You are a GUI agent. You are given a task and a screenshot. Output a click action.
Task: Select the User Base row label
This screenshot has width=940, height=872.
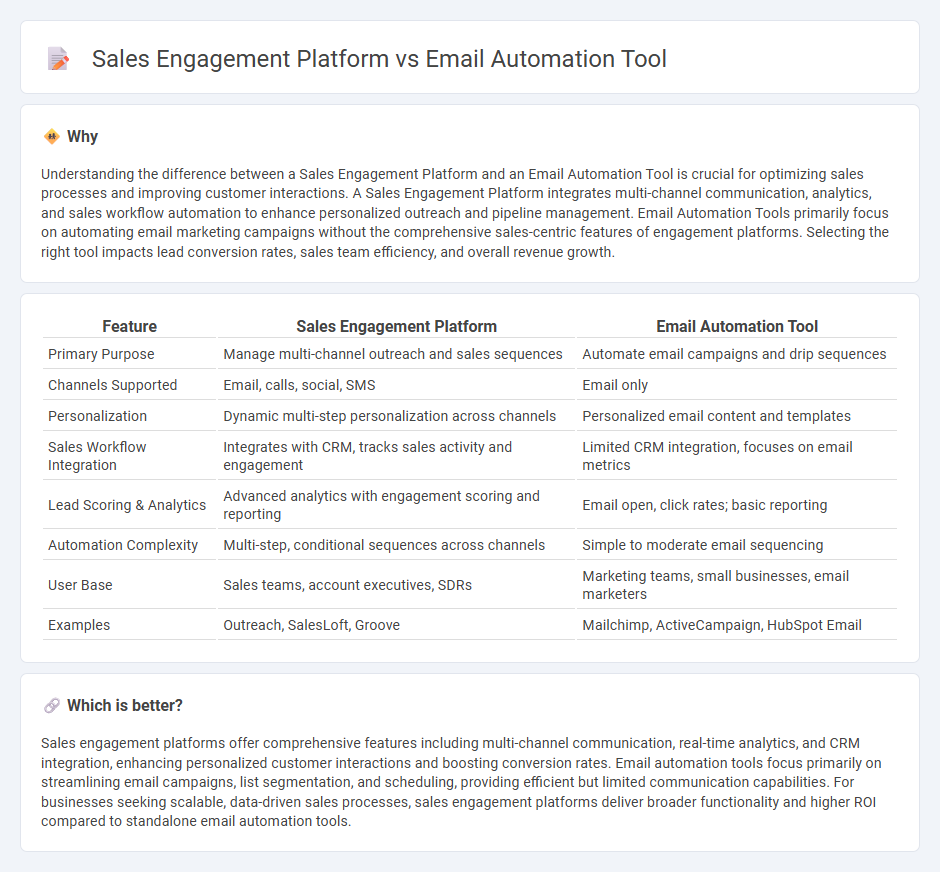(x=80, y=585)
